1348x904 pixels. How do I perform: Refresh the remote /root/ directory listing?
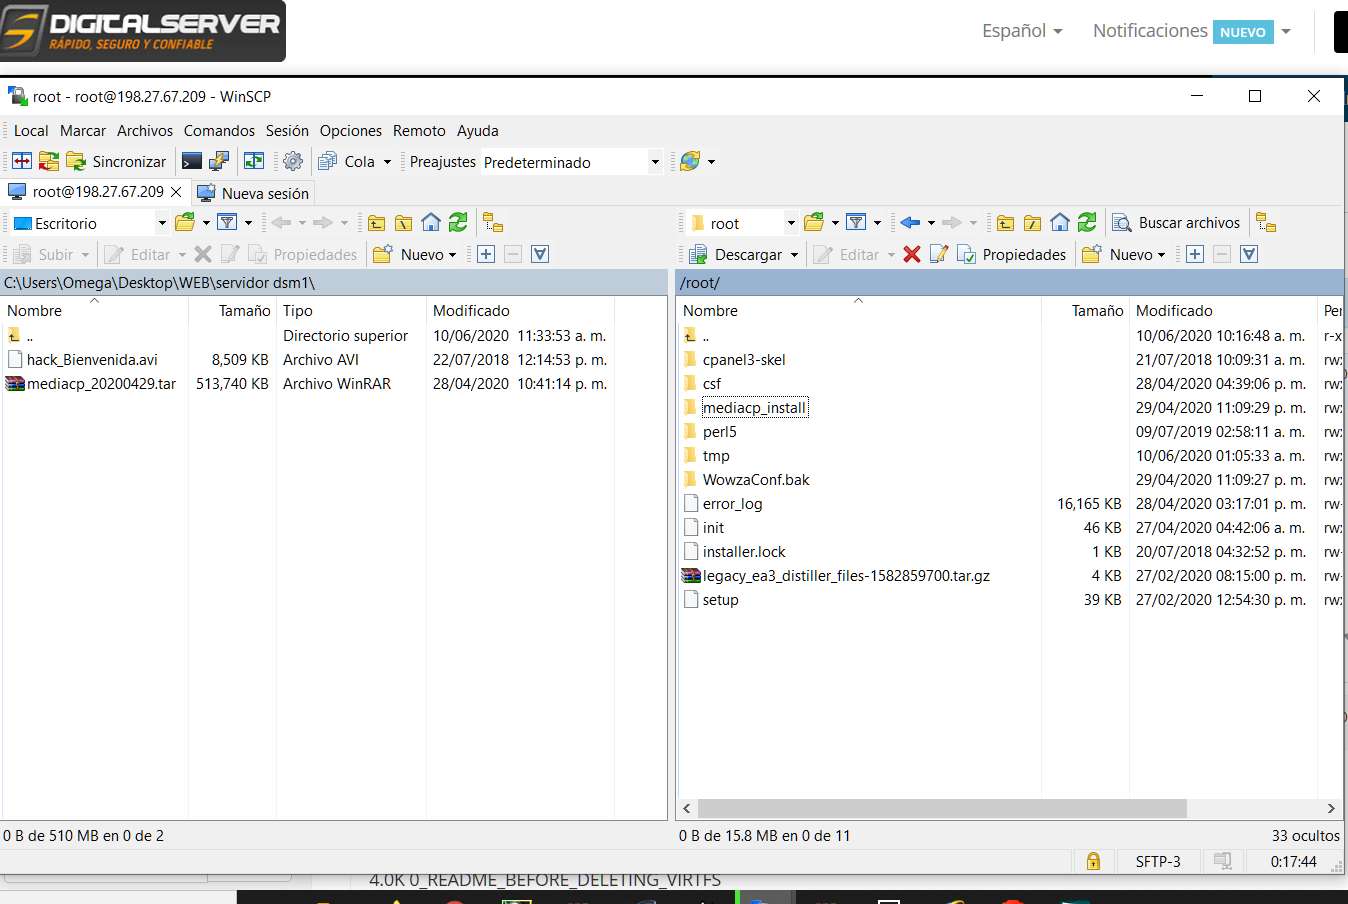pyautogui.click(x=1087, y=223)
